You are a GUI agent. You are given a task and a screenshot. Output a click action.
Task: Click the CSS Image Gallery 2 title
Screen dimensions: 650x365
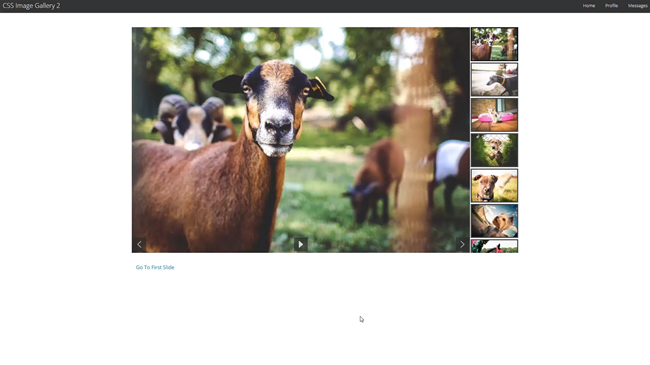point(32,6)
